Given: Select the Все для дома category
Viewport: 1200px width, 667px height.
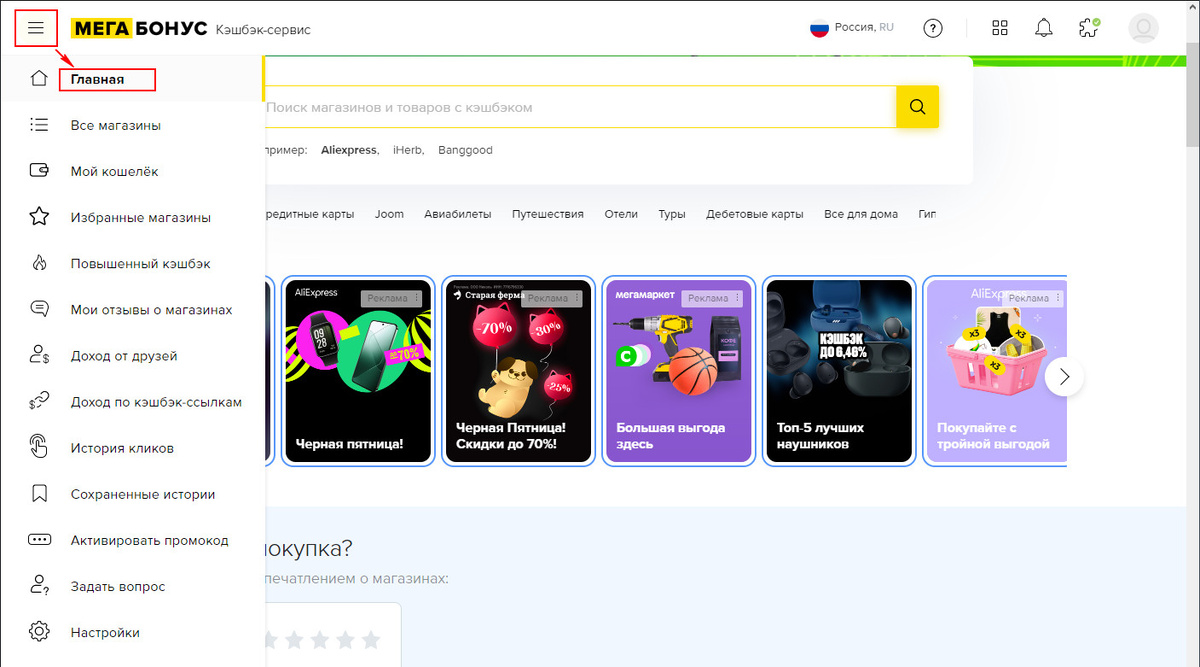Looking at the screenshot, I should [x=861, y=214].
